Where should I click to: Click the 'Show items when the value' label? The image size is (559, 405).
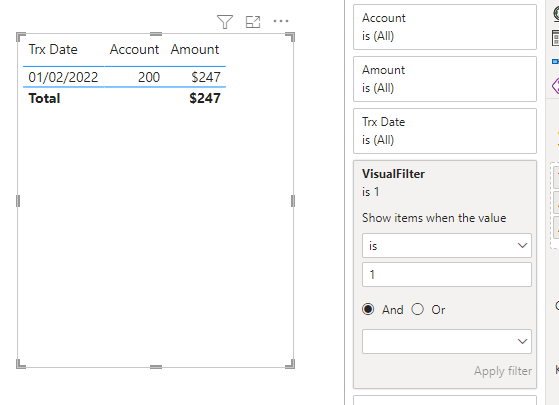tap(434, 218)
